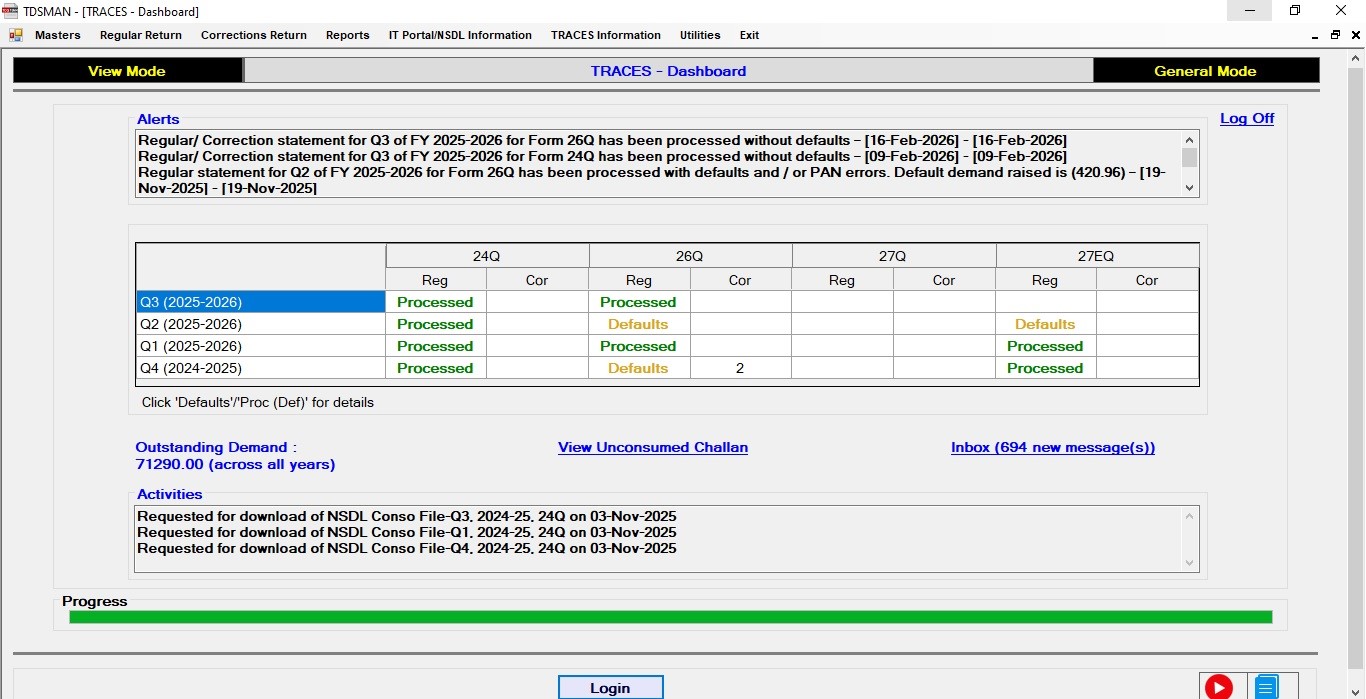Select the Q3 (2025-2026) row header
Image resolution: width=1366 pixels, height=699 pixels.
(x=260, y=302)
